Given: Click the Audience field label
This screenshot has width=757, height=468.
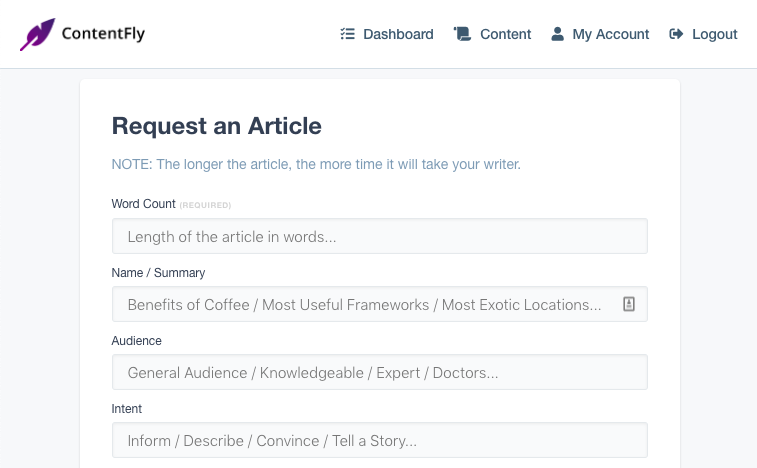Looking at the screenshot, I should pyautogui.click(x=137, y=340).
